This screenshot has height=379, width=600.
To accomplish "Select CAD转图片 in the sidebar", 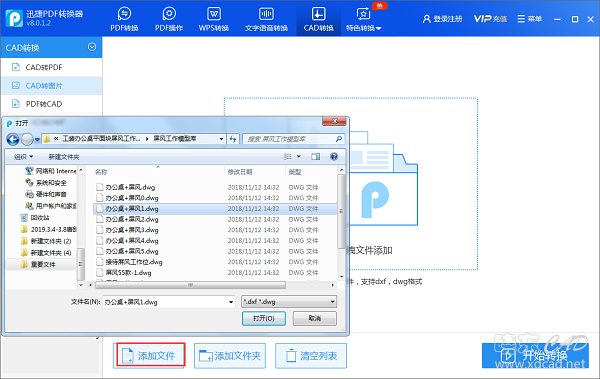I will pyautogui.click(x=52, y=86).
